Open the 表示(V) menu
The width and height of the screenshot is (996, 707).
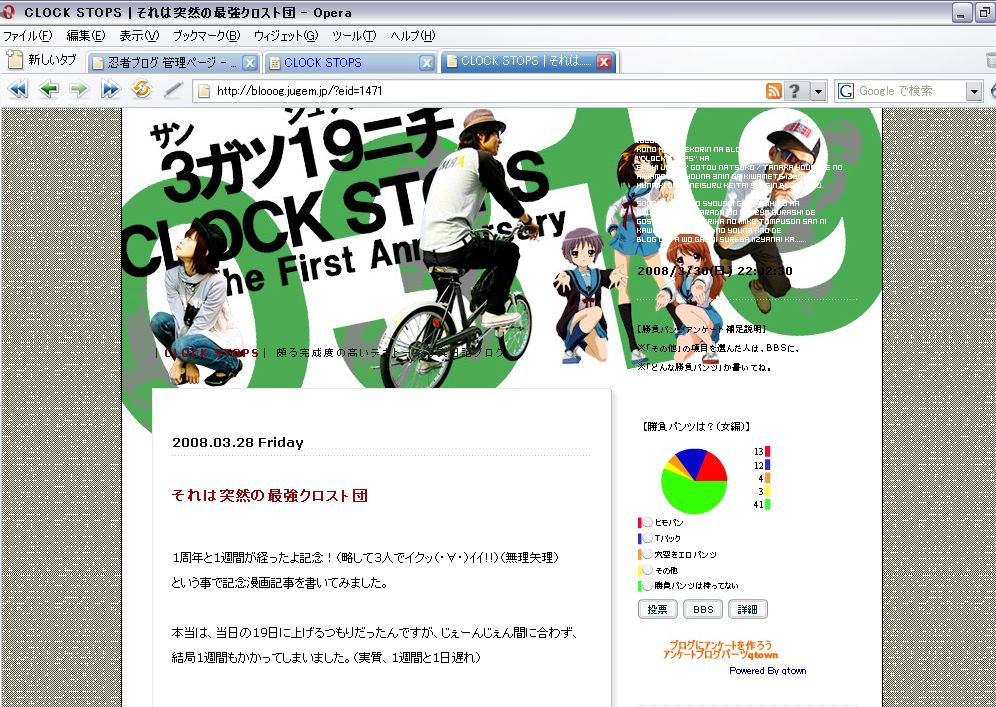[x=139, y=36]
